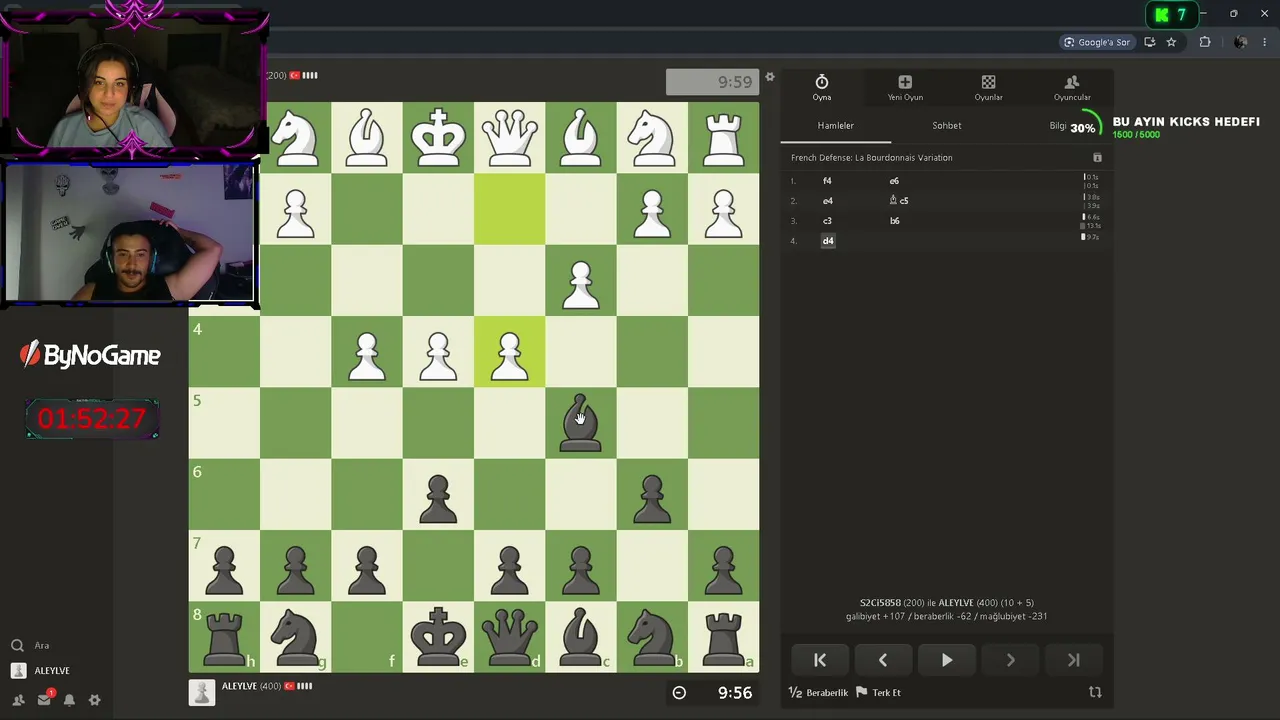Image resolution: width=1280 pixels, height=720 pixels.
Task: Open the friends icon in the sidebar
Action: 18,700
